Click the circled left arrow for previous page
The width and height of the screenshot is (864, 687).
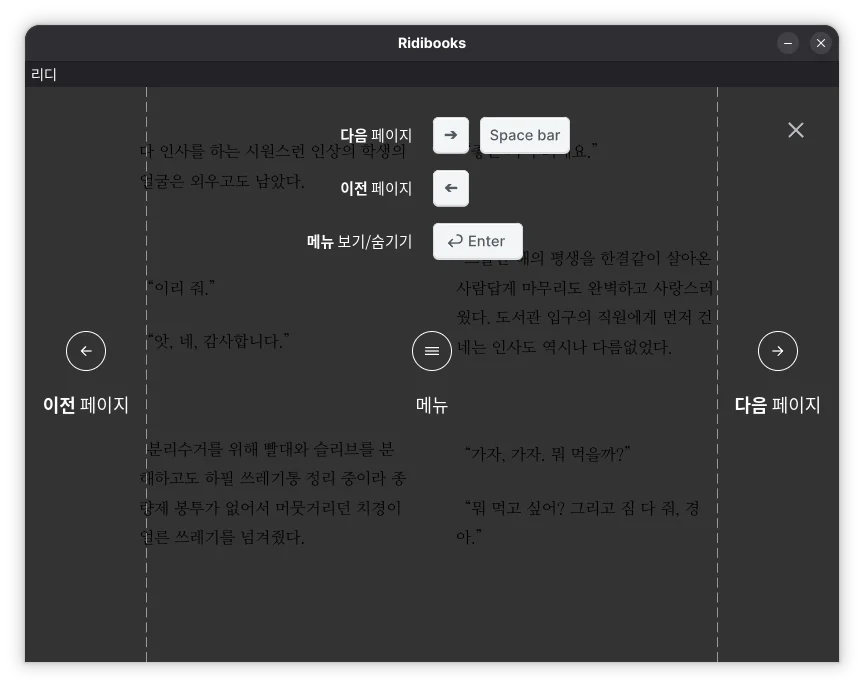pos(86,351)
